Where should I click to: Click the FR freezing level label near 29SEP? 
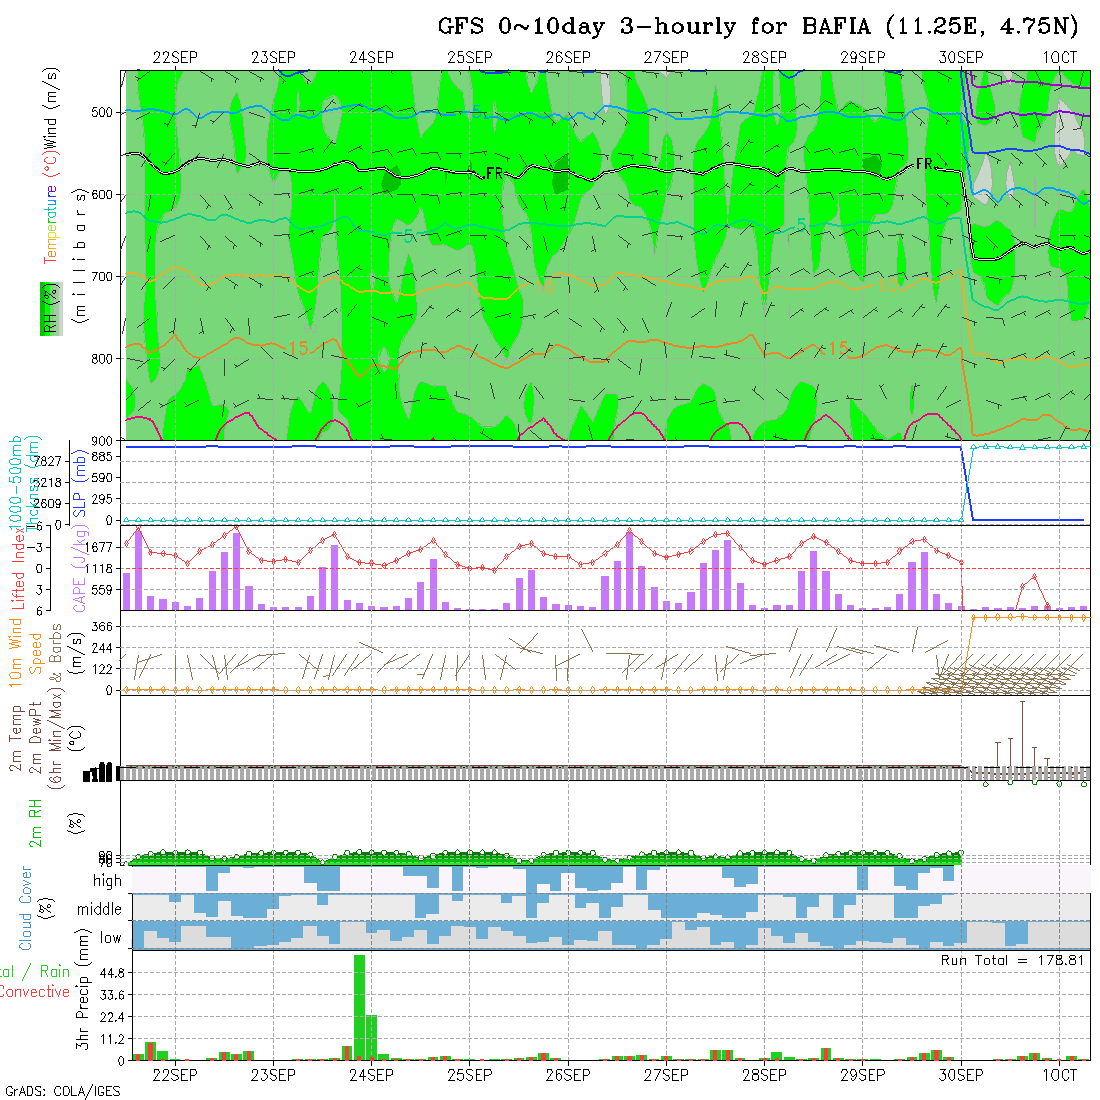[924, 163]
